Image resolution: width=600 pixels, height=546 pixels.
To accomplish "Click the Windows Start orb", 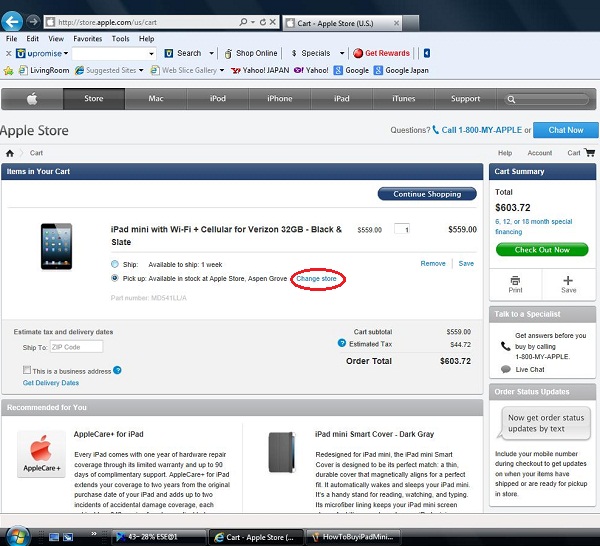I will [x=17, y=536].
